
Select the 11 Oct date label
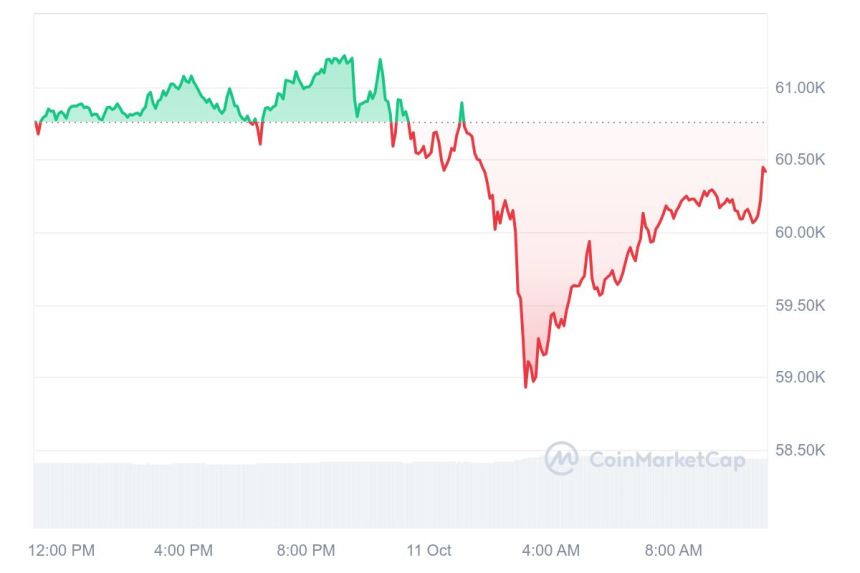click(429, 550)
